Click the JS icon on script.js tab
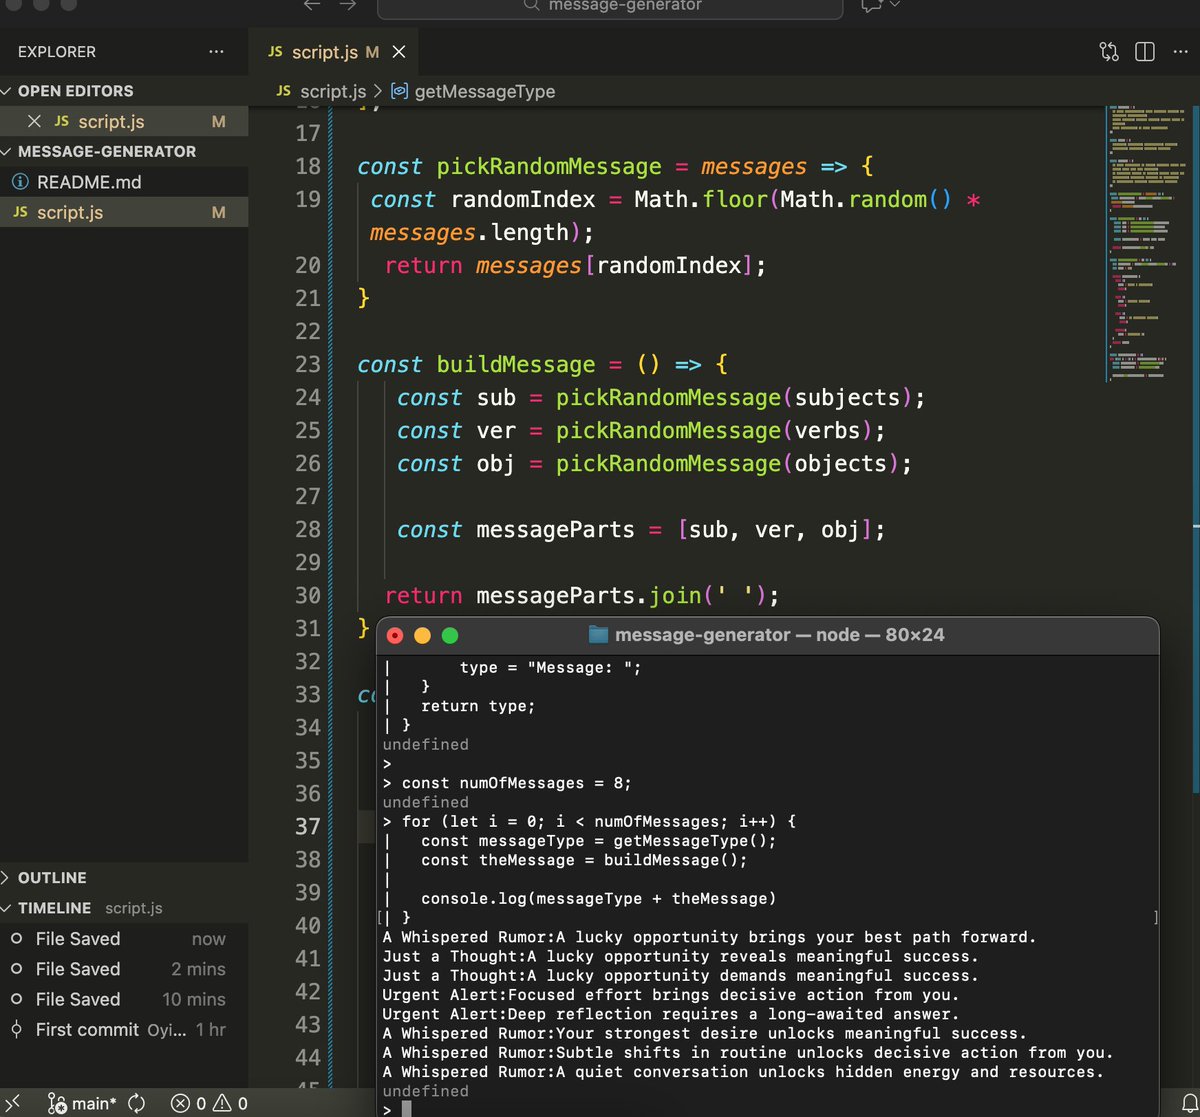The height and width of the screenshot is (1117, 1200). (x=275, y=52)
